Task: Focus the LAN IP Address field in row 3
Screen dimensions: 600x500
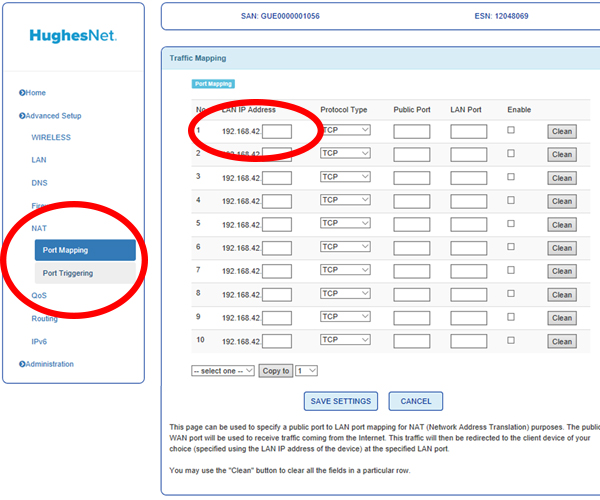Action: [x=277, y=178]
